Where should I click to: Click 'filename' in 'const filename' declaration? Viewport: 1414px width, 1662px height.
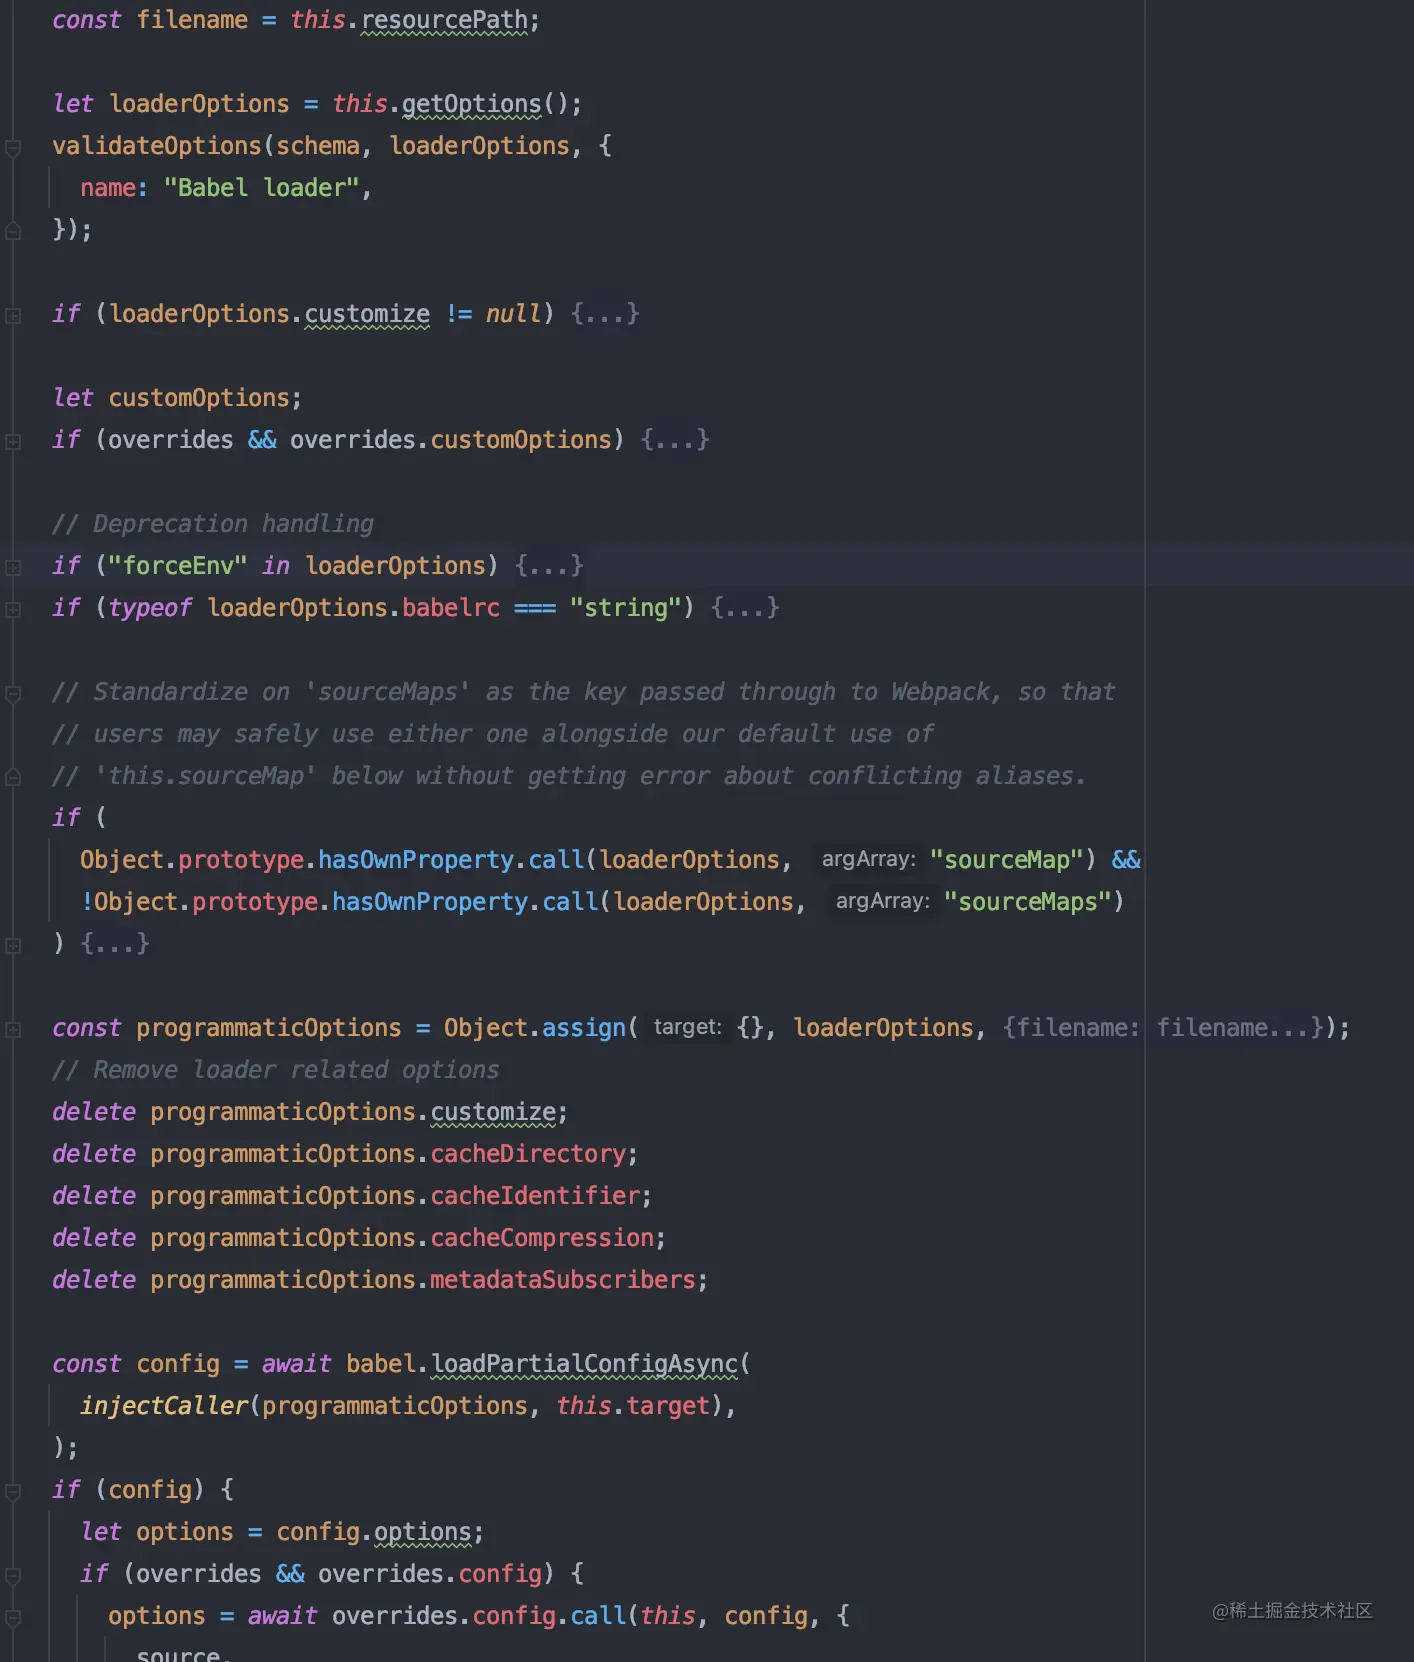pos(192,20)
